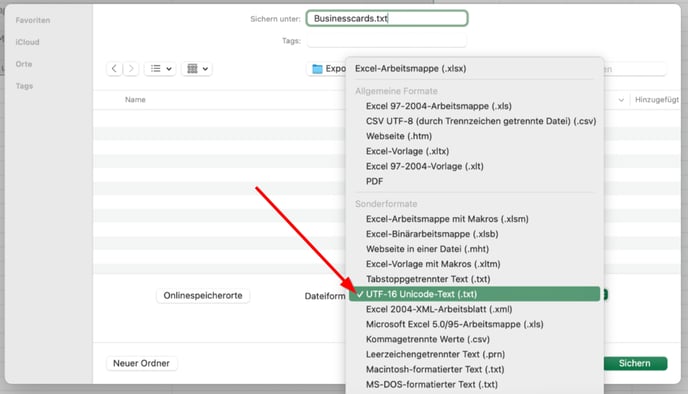Sort by the Name column header
This screenshot has height=394, width=688.
point(135,100)
